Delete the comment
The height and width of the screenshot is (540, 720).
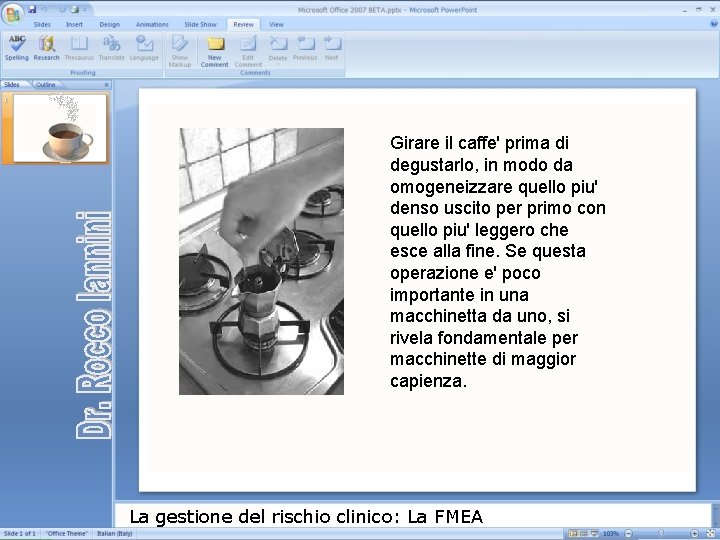[278, 48]
